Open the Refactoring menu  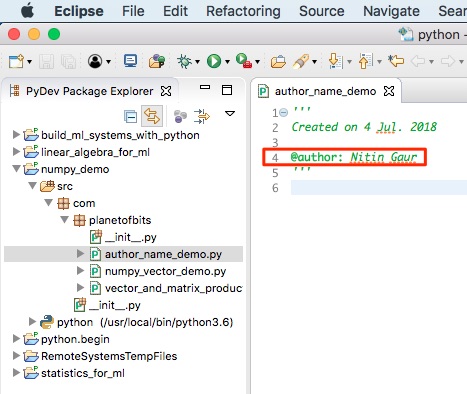pos(243,11)
